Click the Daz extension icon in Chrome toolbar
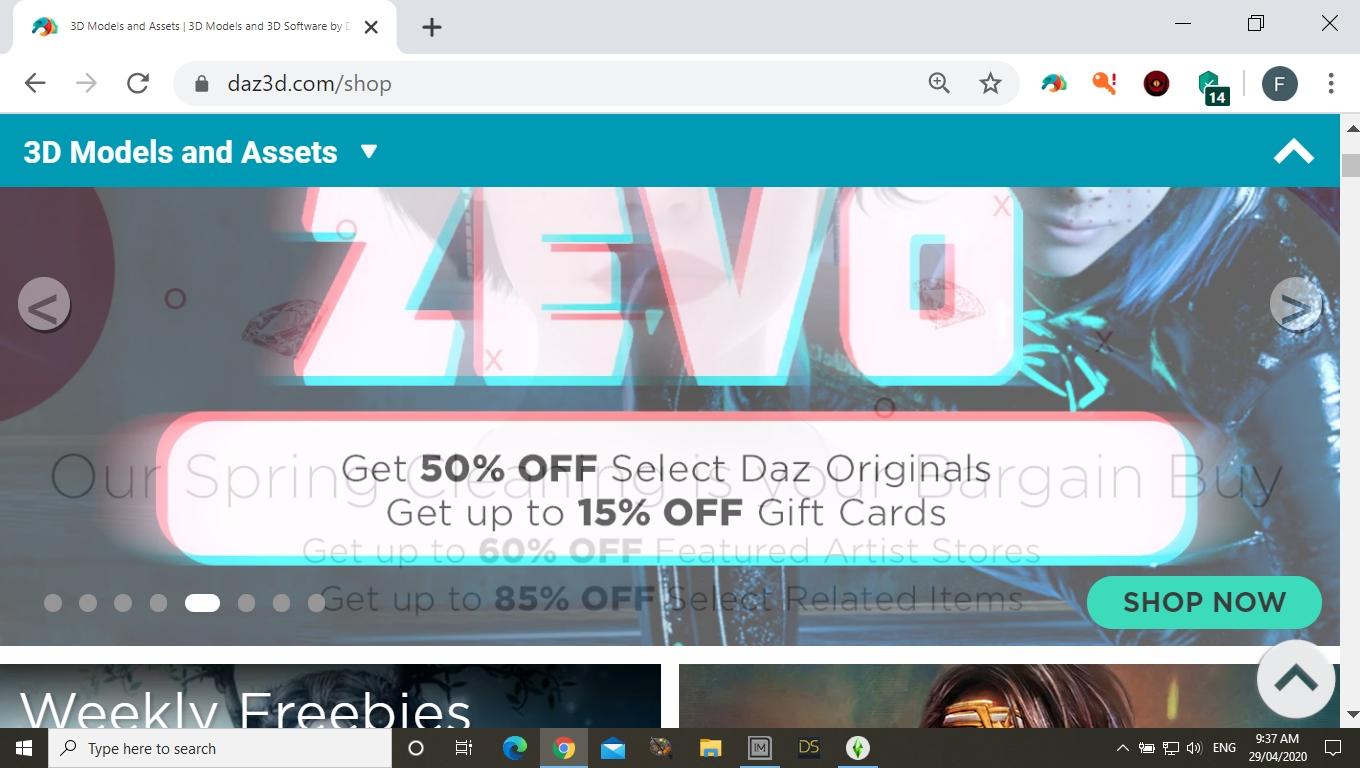 tap(1053, 84)
